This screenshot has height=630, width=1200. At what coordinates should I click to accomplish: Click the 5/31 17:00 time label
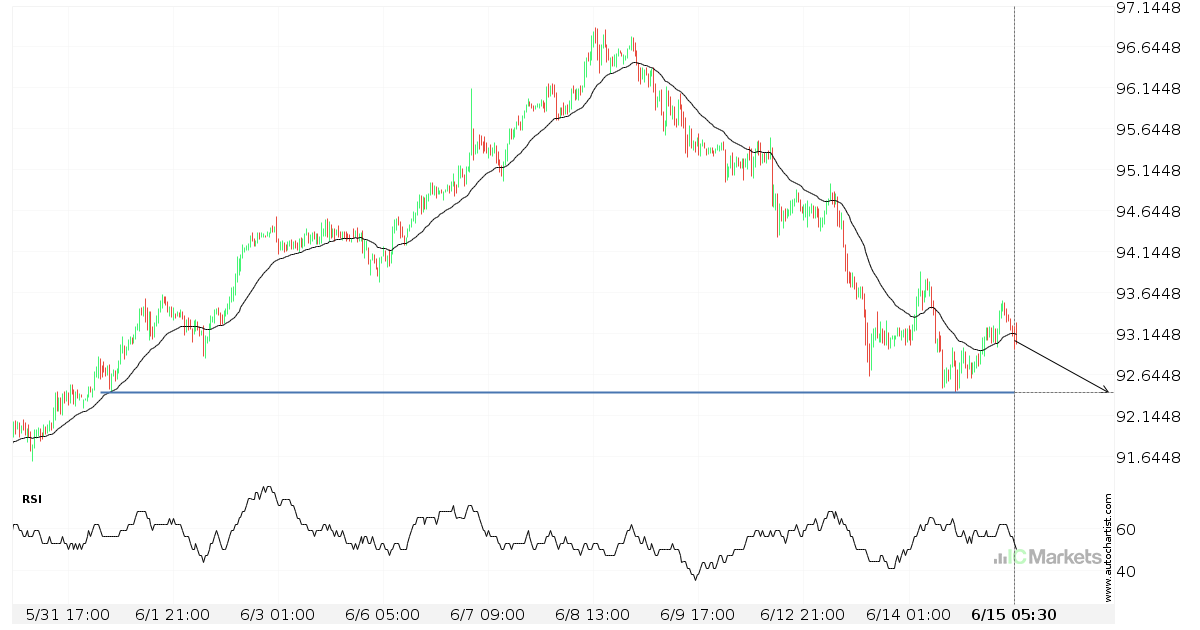pyautogui.click(x=66, y=614)
